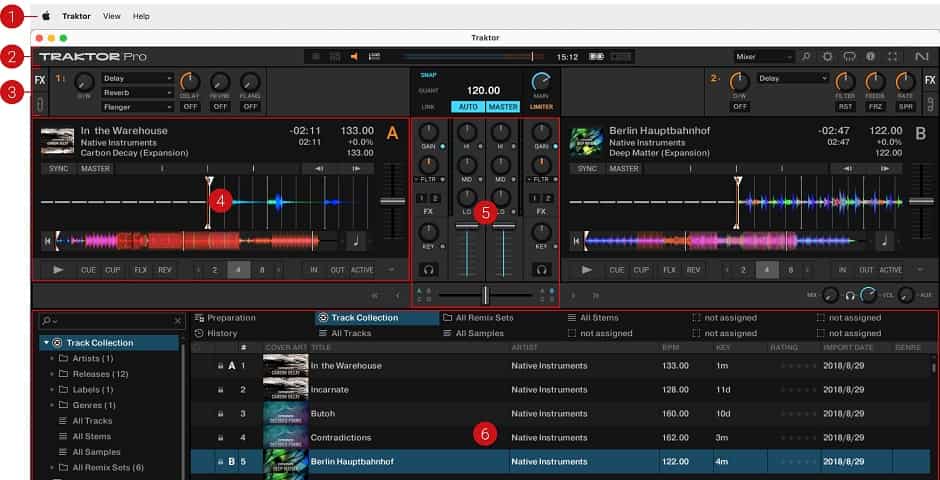Click Deck B headphone cue button
Viewport: 940px width, 480px height.
click(x=541, y=270)
